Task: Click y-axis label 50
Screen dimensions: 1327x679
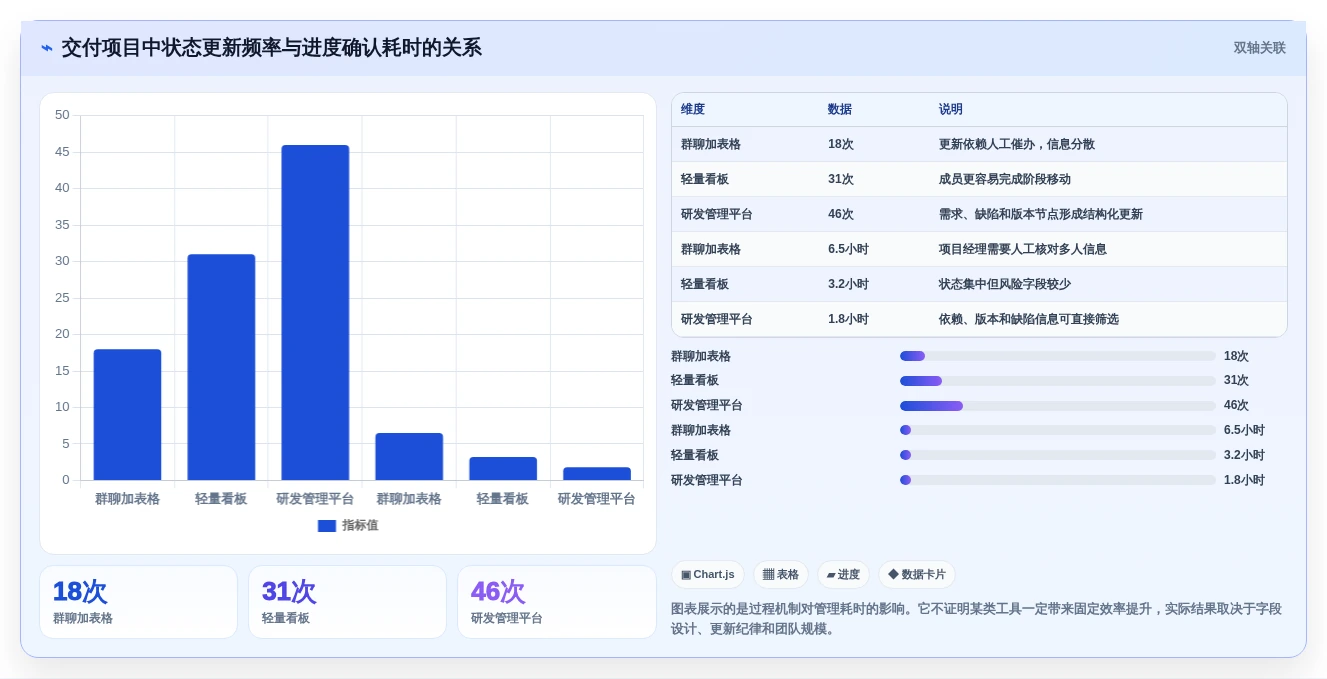Action: (62, 115)
